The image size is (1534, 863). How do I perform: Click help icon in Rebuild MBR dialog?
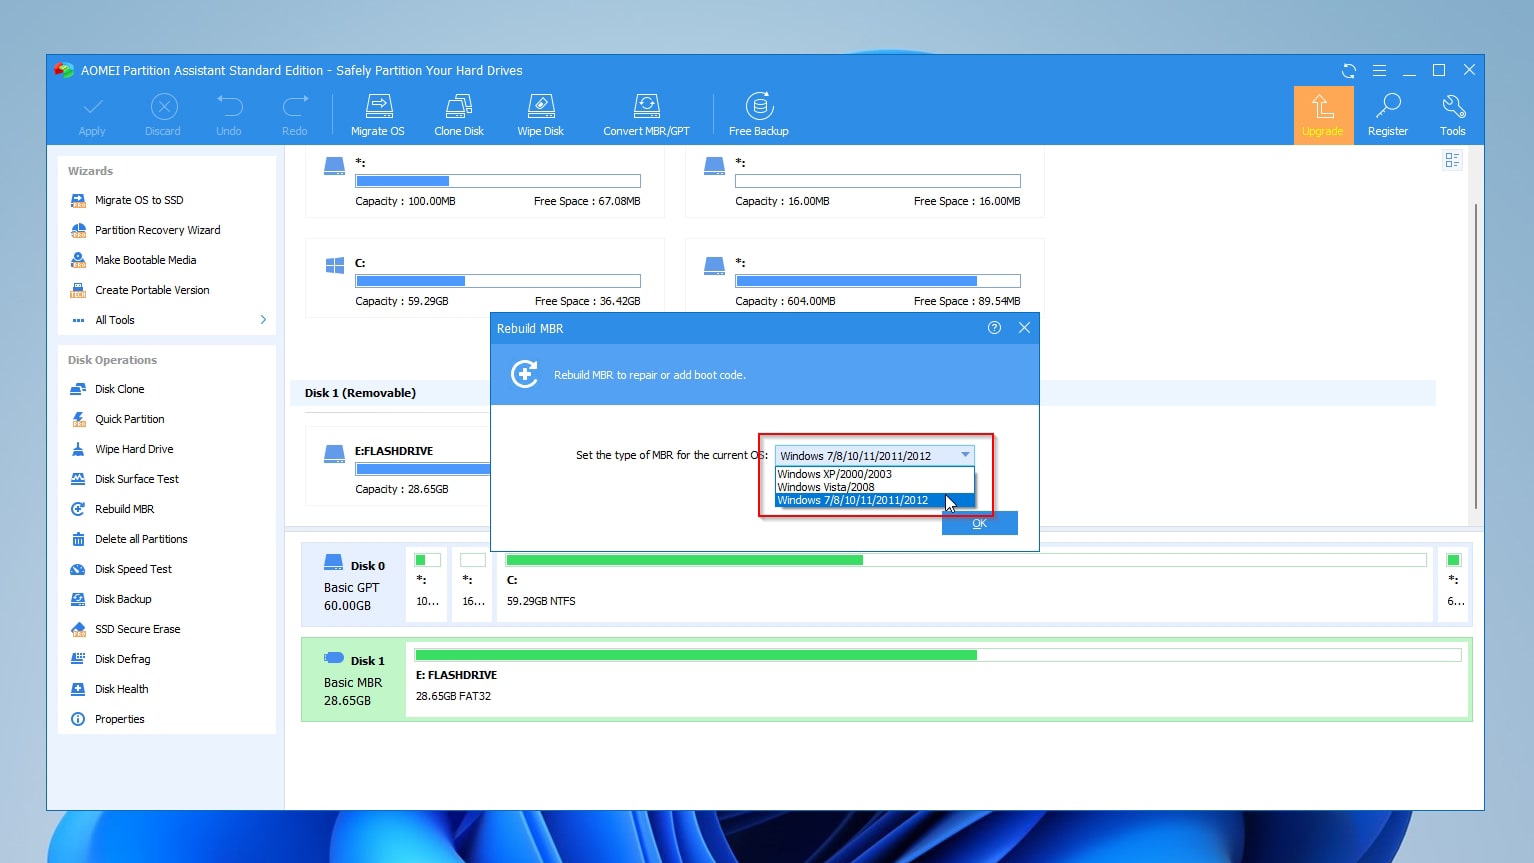point(994,328)
